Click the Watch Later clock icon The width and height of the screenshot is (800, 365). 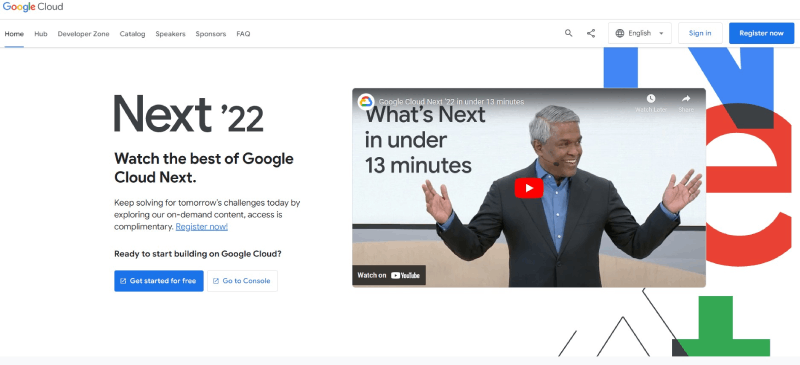651,99
